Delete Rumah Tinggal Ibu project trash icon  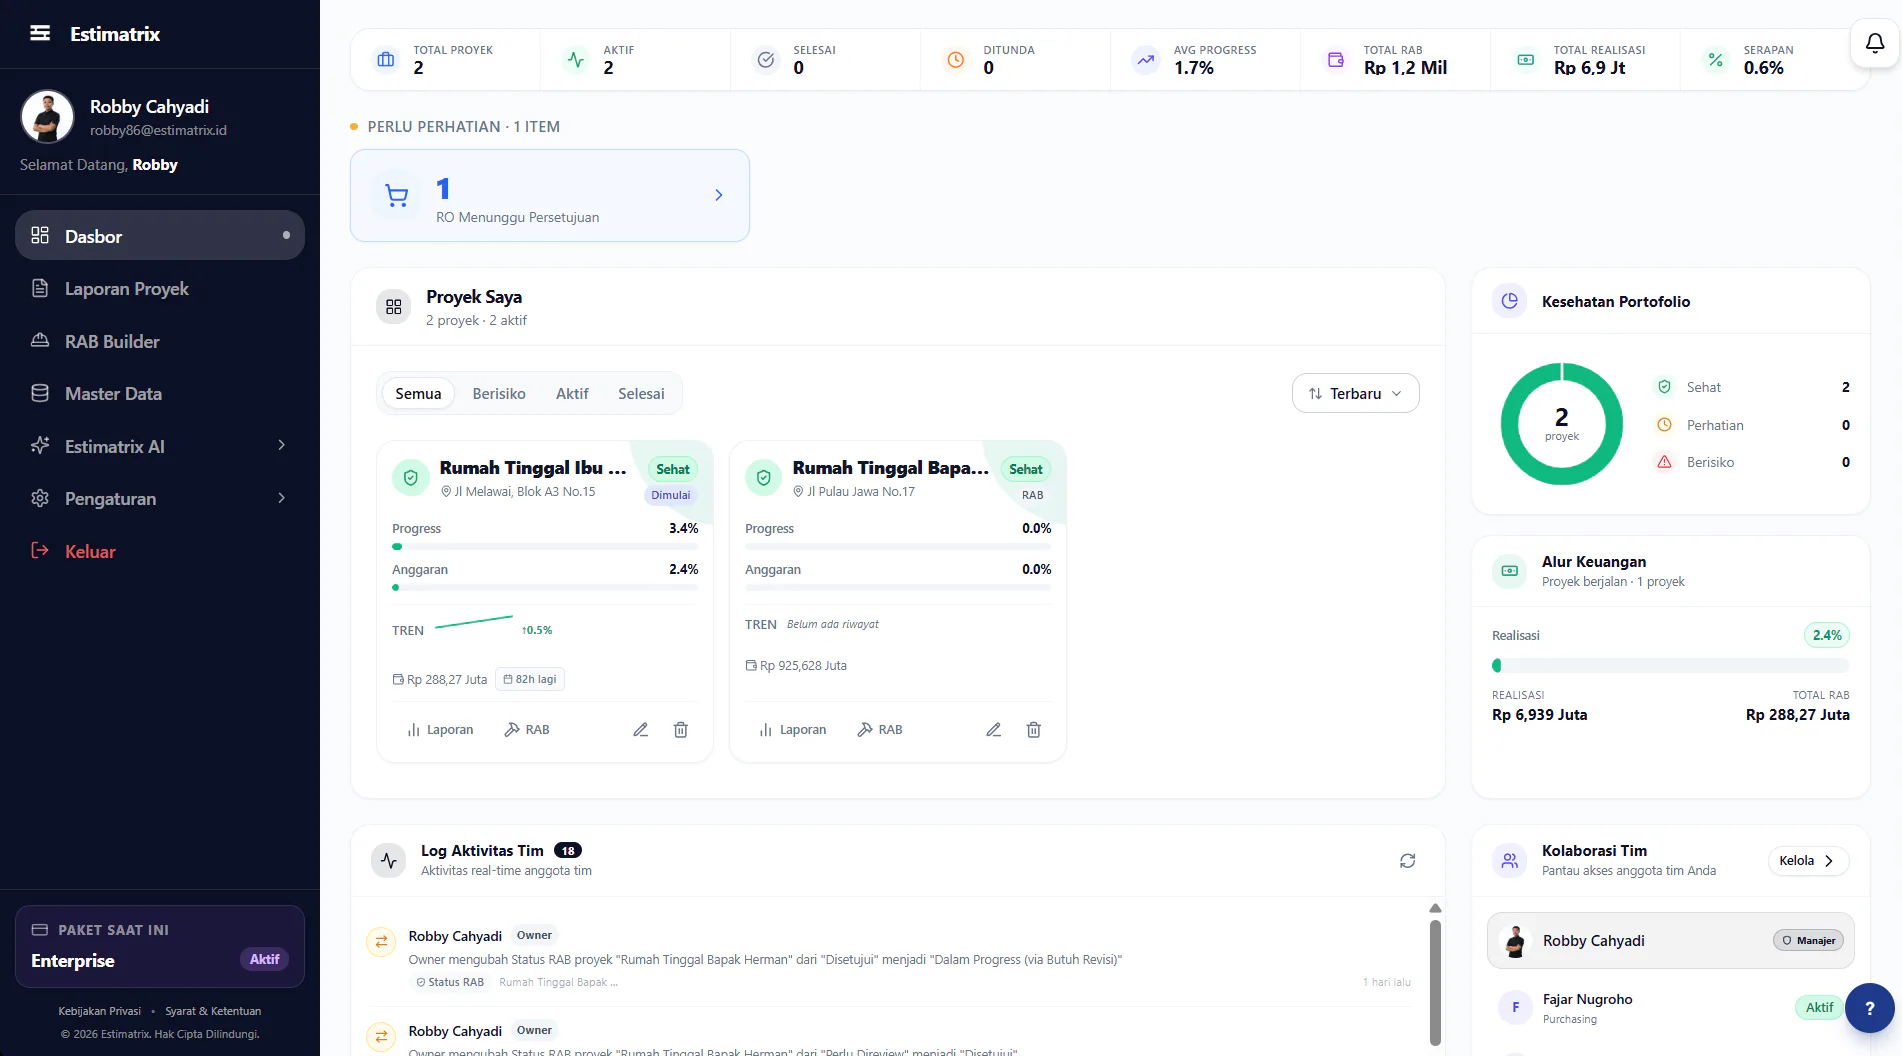(681, 730)
